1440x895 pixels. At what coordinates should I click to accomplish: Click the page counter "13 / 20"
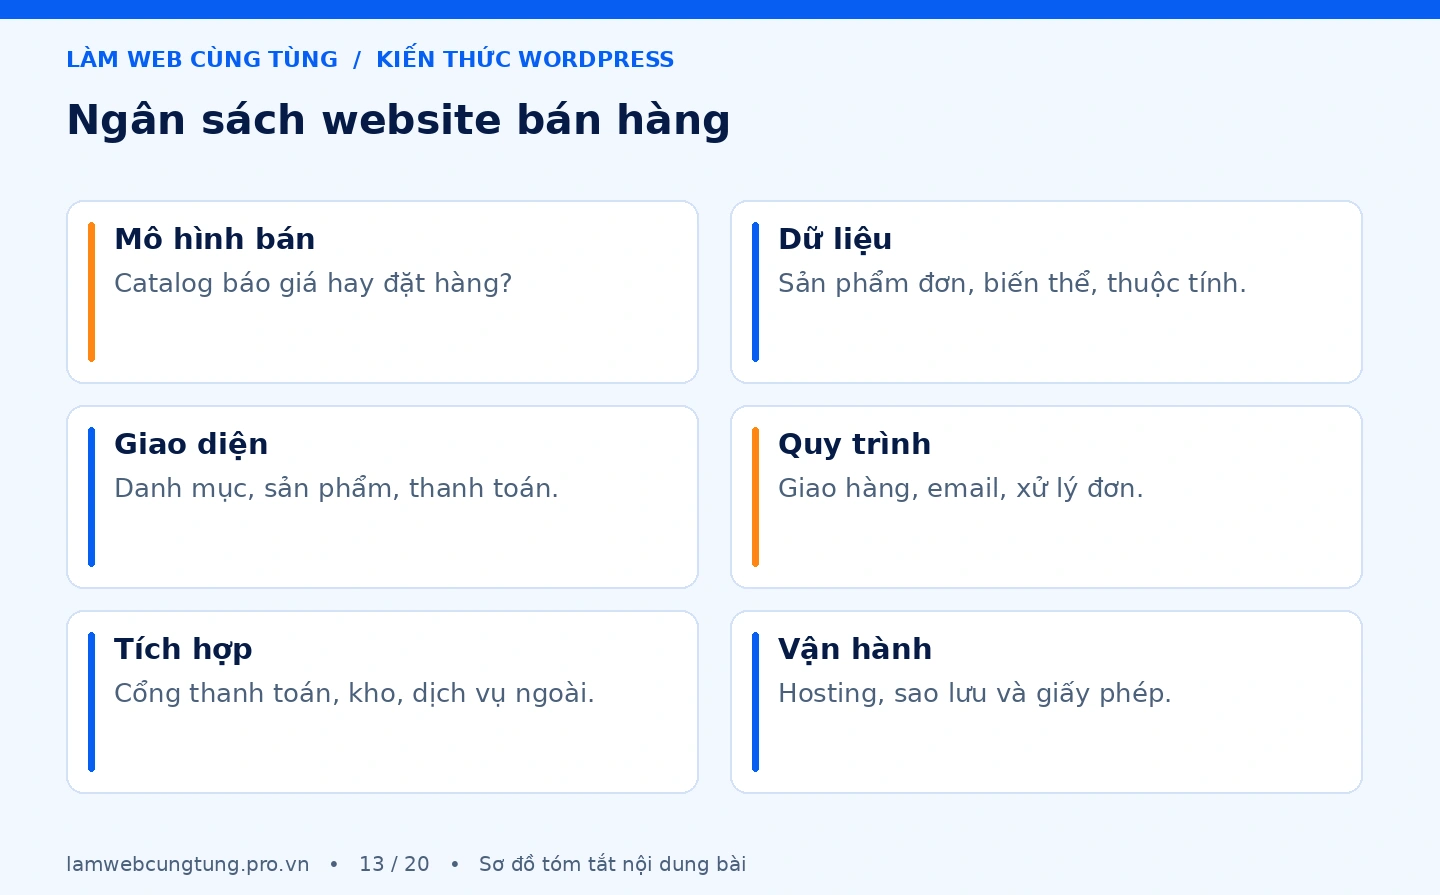coord(394,865)
